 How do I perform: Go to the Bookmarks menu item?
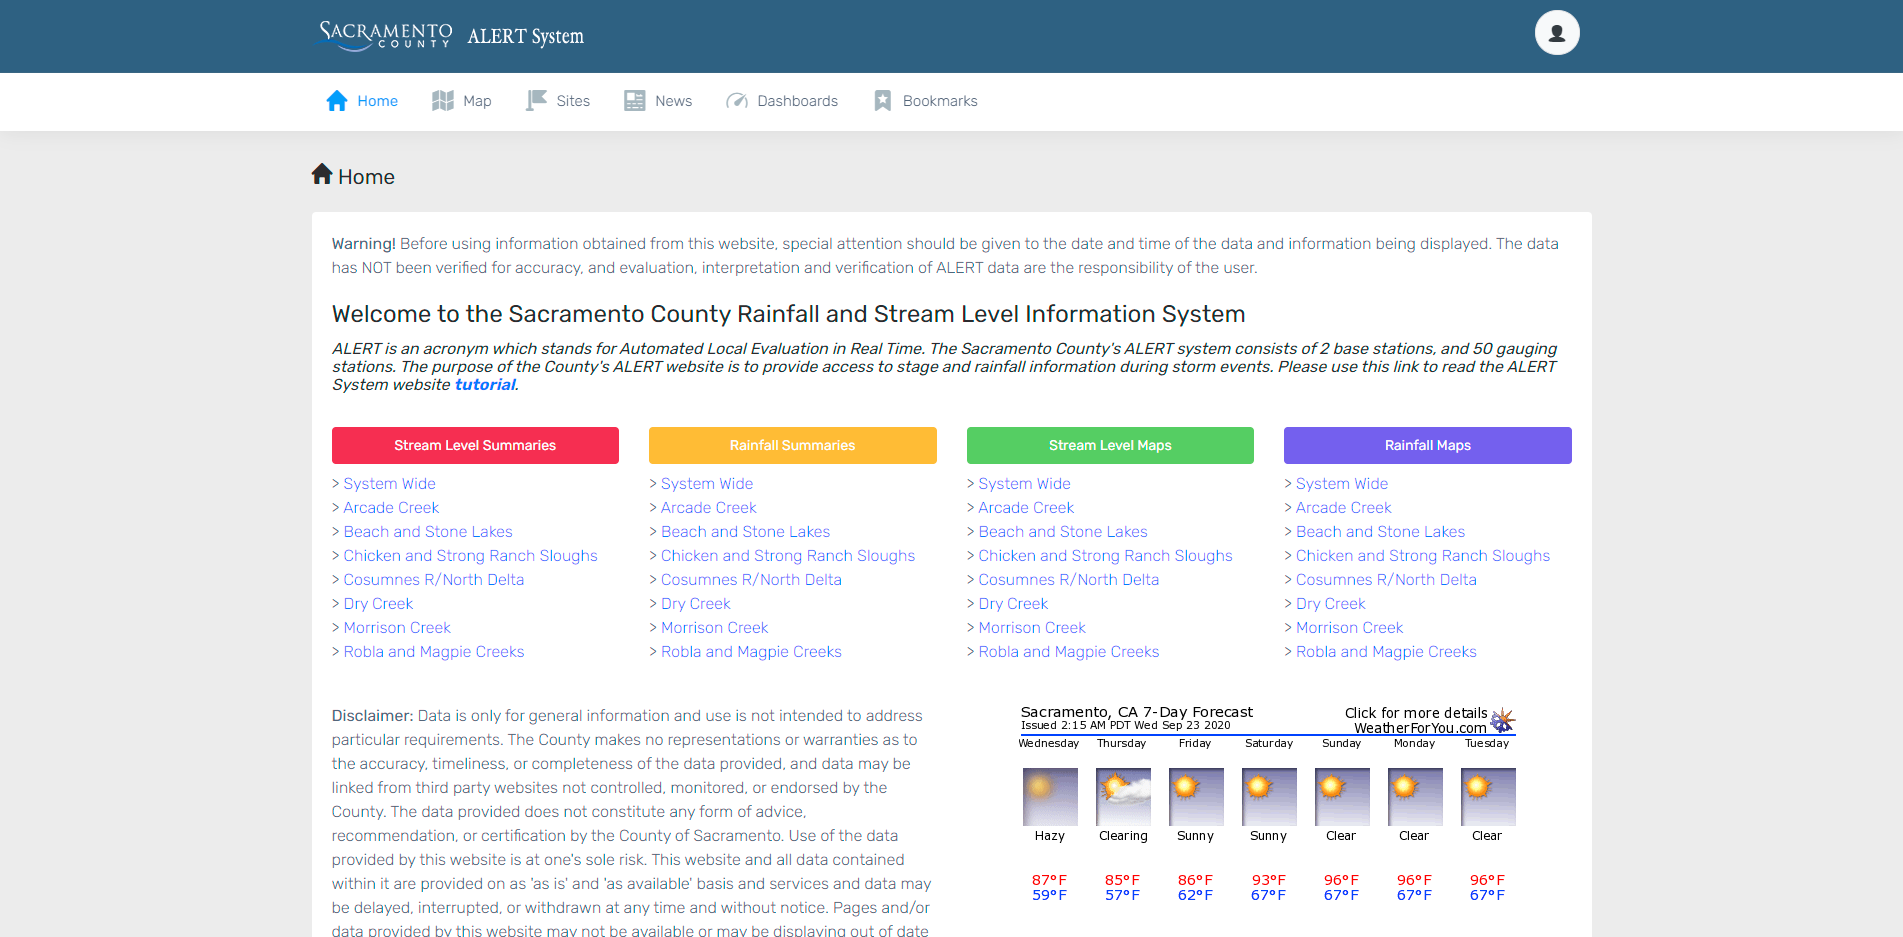point(939,101)
